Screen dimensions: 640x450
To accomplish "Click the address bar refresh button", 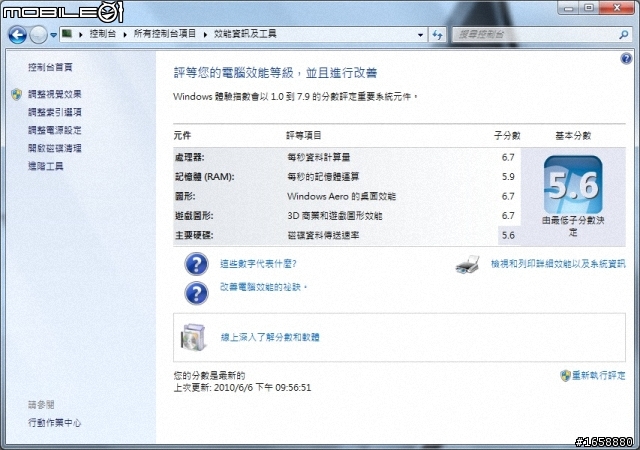I will (x=438, y=35).
